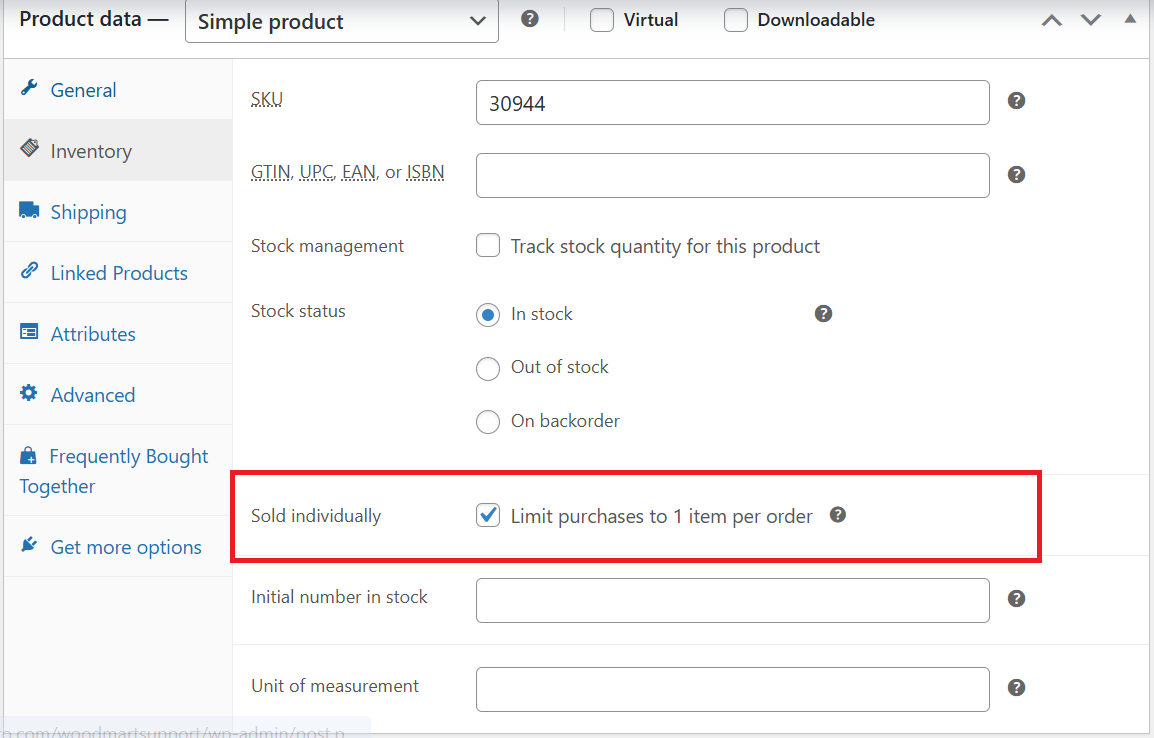Tick the Virtual checkbox

[x=602, y=20]
